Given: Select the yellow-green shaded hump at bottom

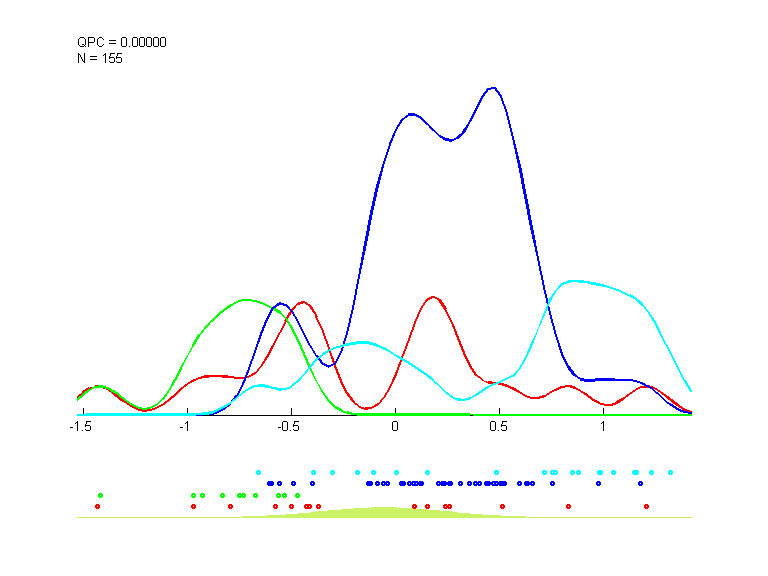Looking at the screenshot, I should point(380,512).
